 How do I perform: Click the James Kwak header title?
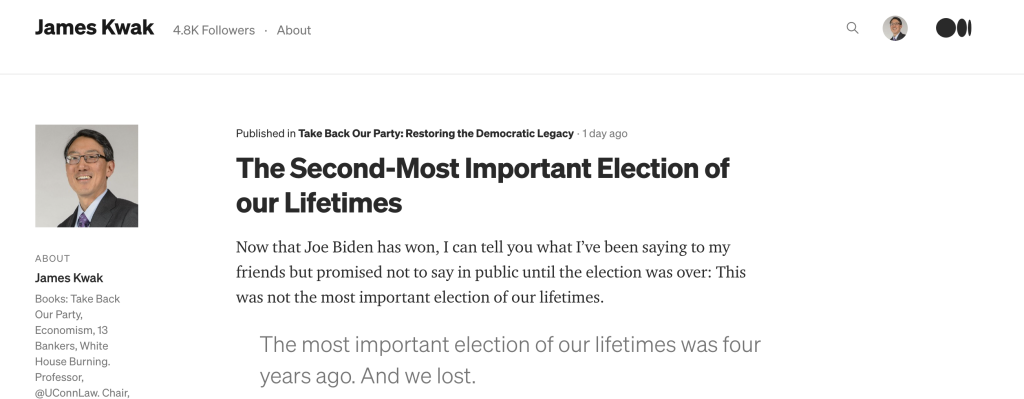click(95, 27)
